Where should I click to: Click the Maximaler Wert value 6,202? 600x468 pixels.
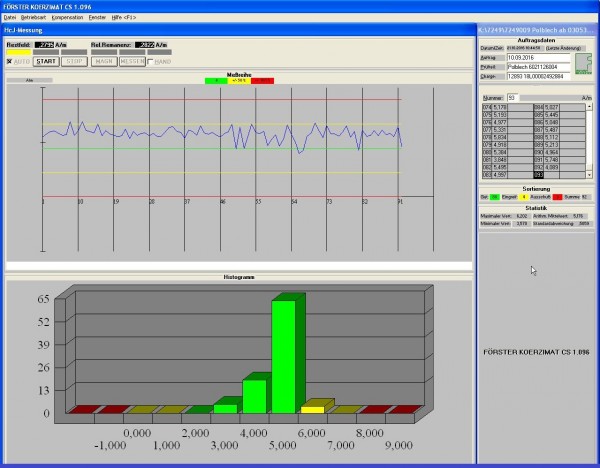tap(522, 216)
